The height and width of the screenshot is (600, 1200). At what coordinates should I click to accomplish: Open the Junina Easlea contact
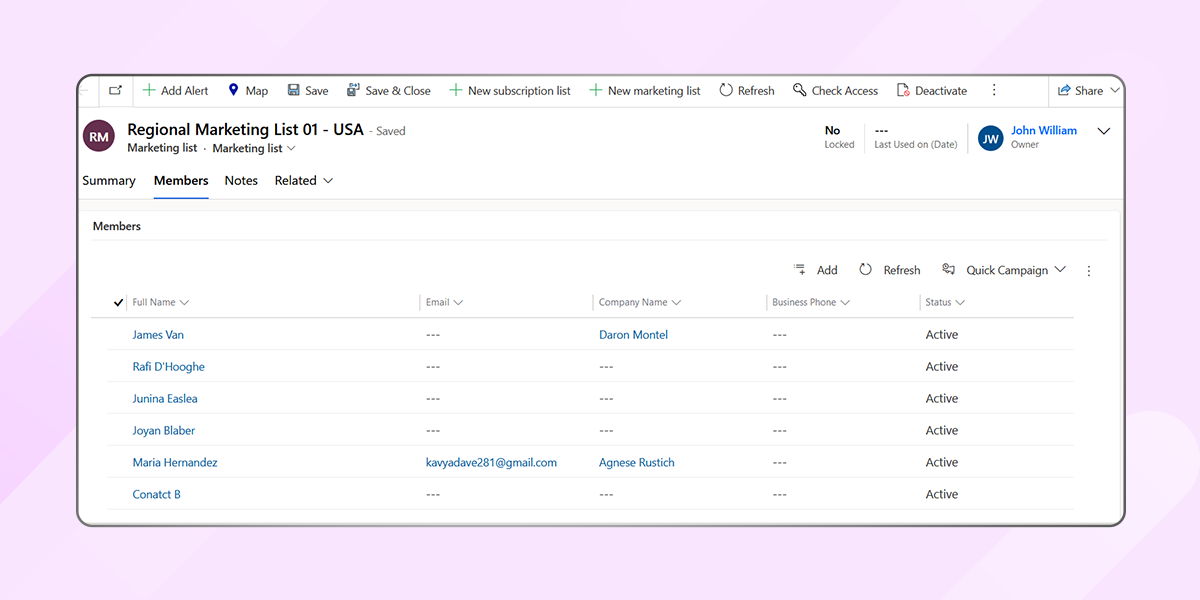(165, 399)
